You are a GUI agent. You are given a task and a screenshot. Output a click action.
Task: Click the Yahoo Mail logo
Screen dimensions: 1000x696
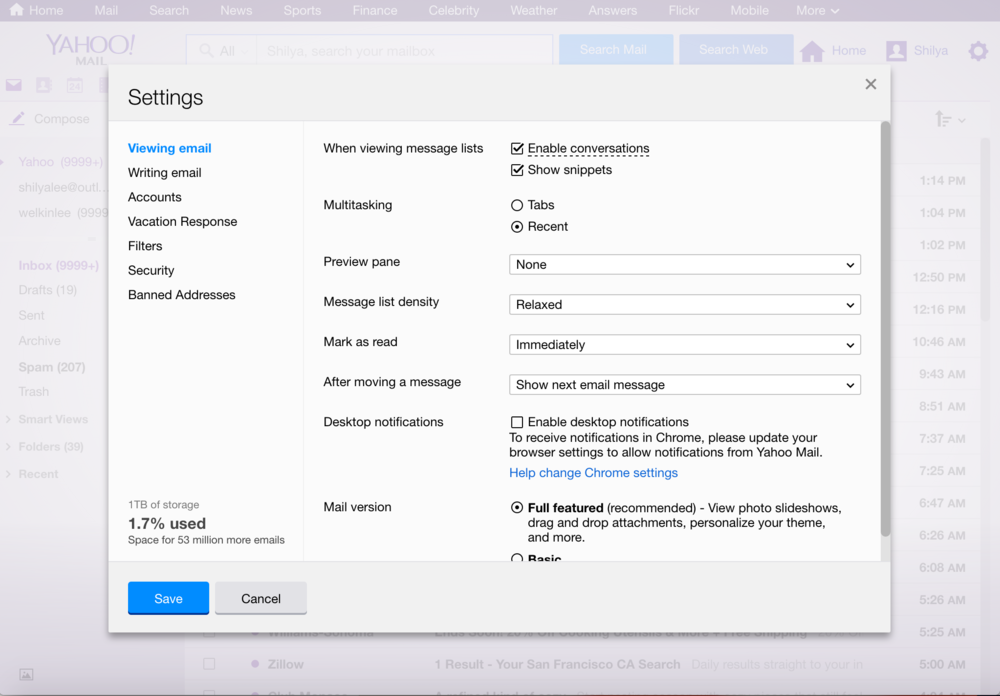90,48
